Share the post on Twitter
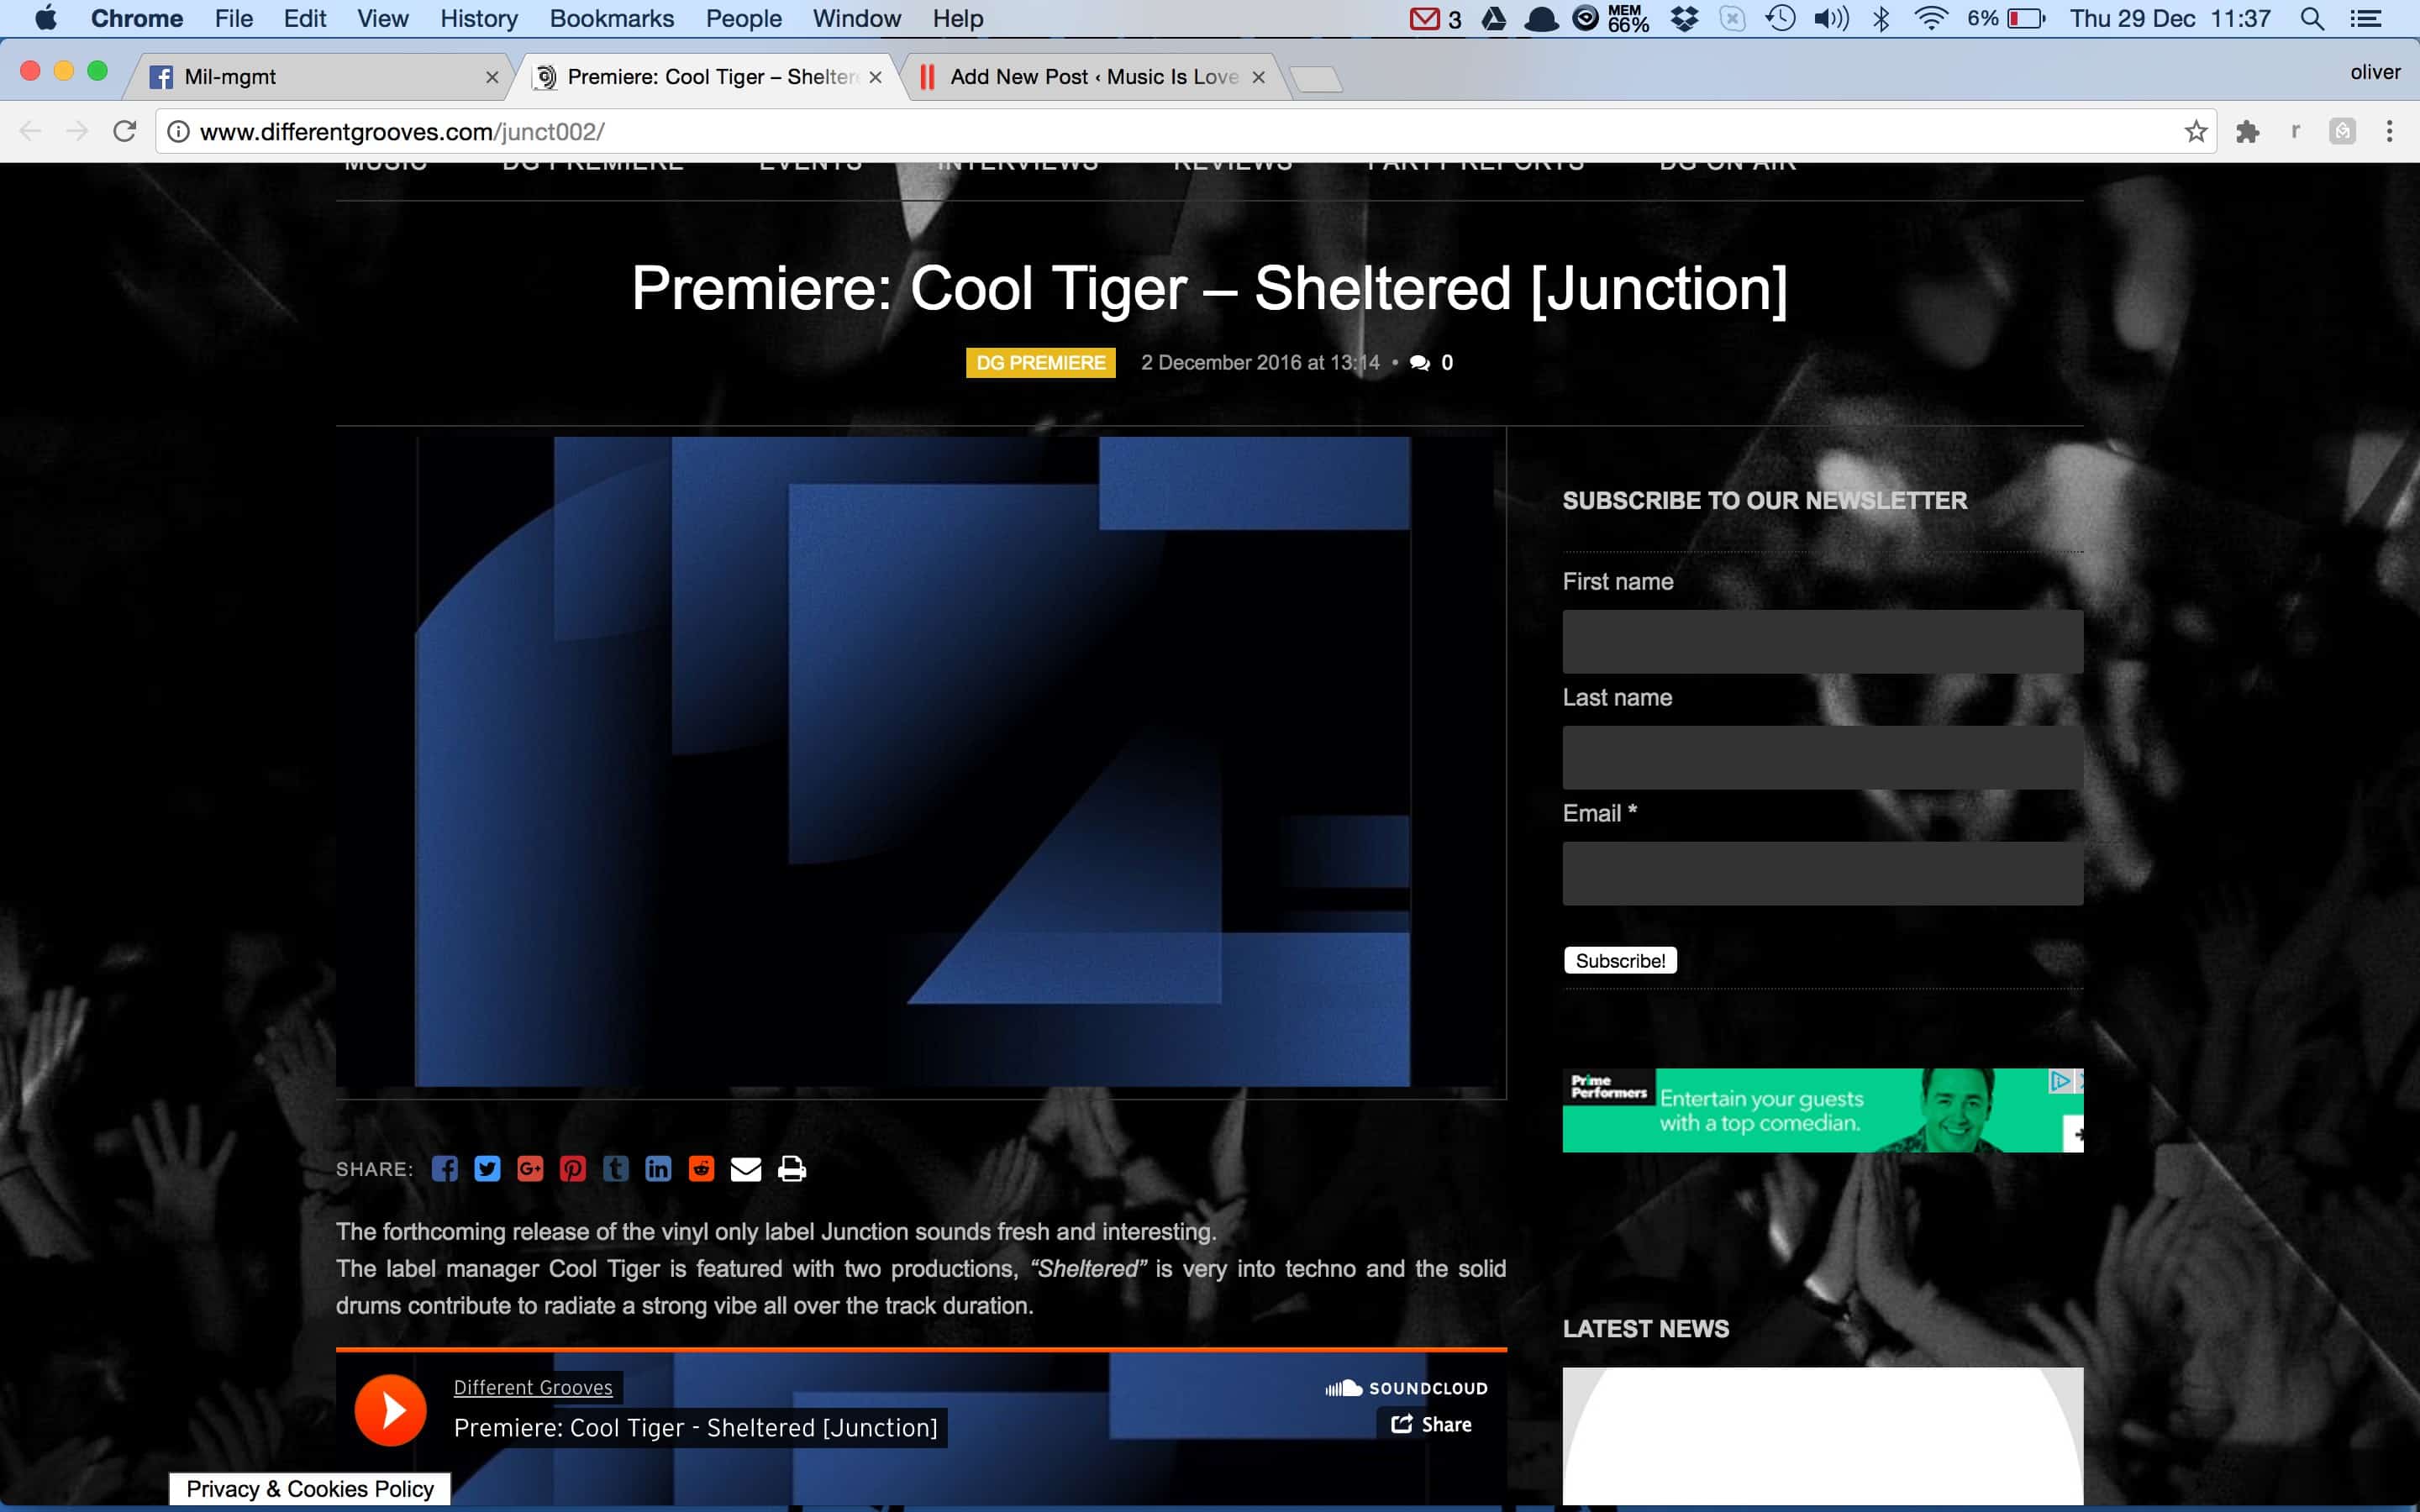Screen dimensions: 2420x1512 [x=487, y=1169]
